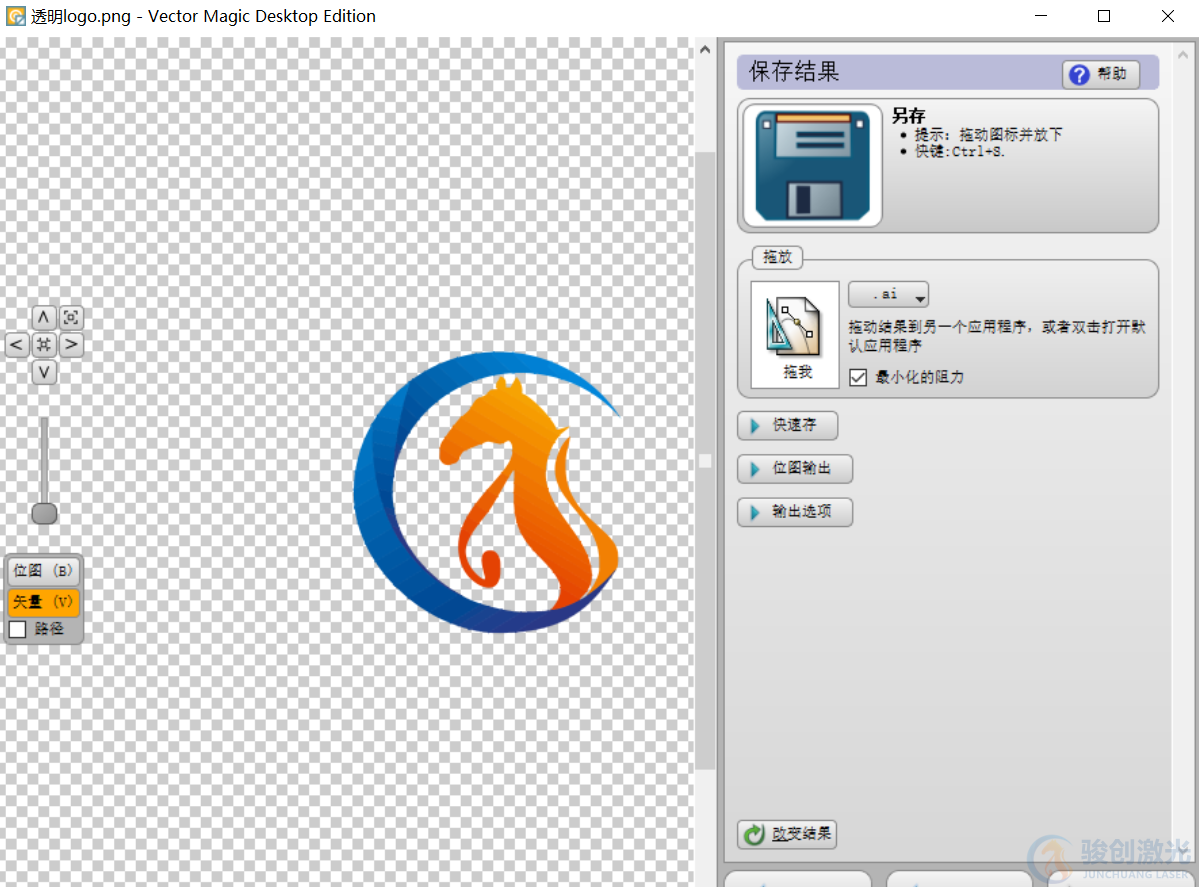This screenshot has width=1199, height=887.
Task: Pan the preview left with the < arrow
Action: [x=17, y=345]
